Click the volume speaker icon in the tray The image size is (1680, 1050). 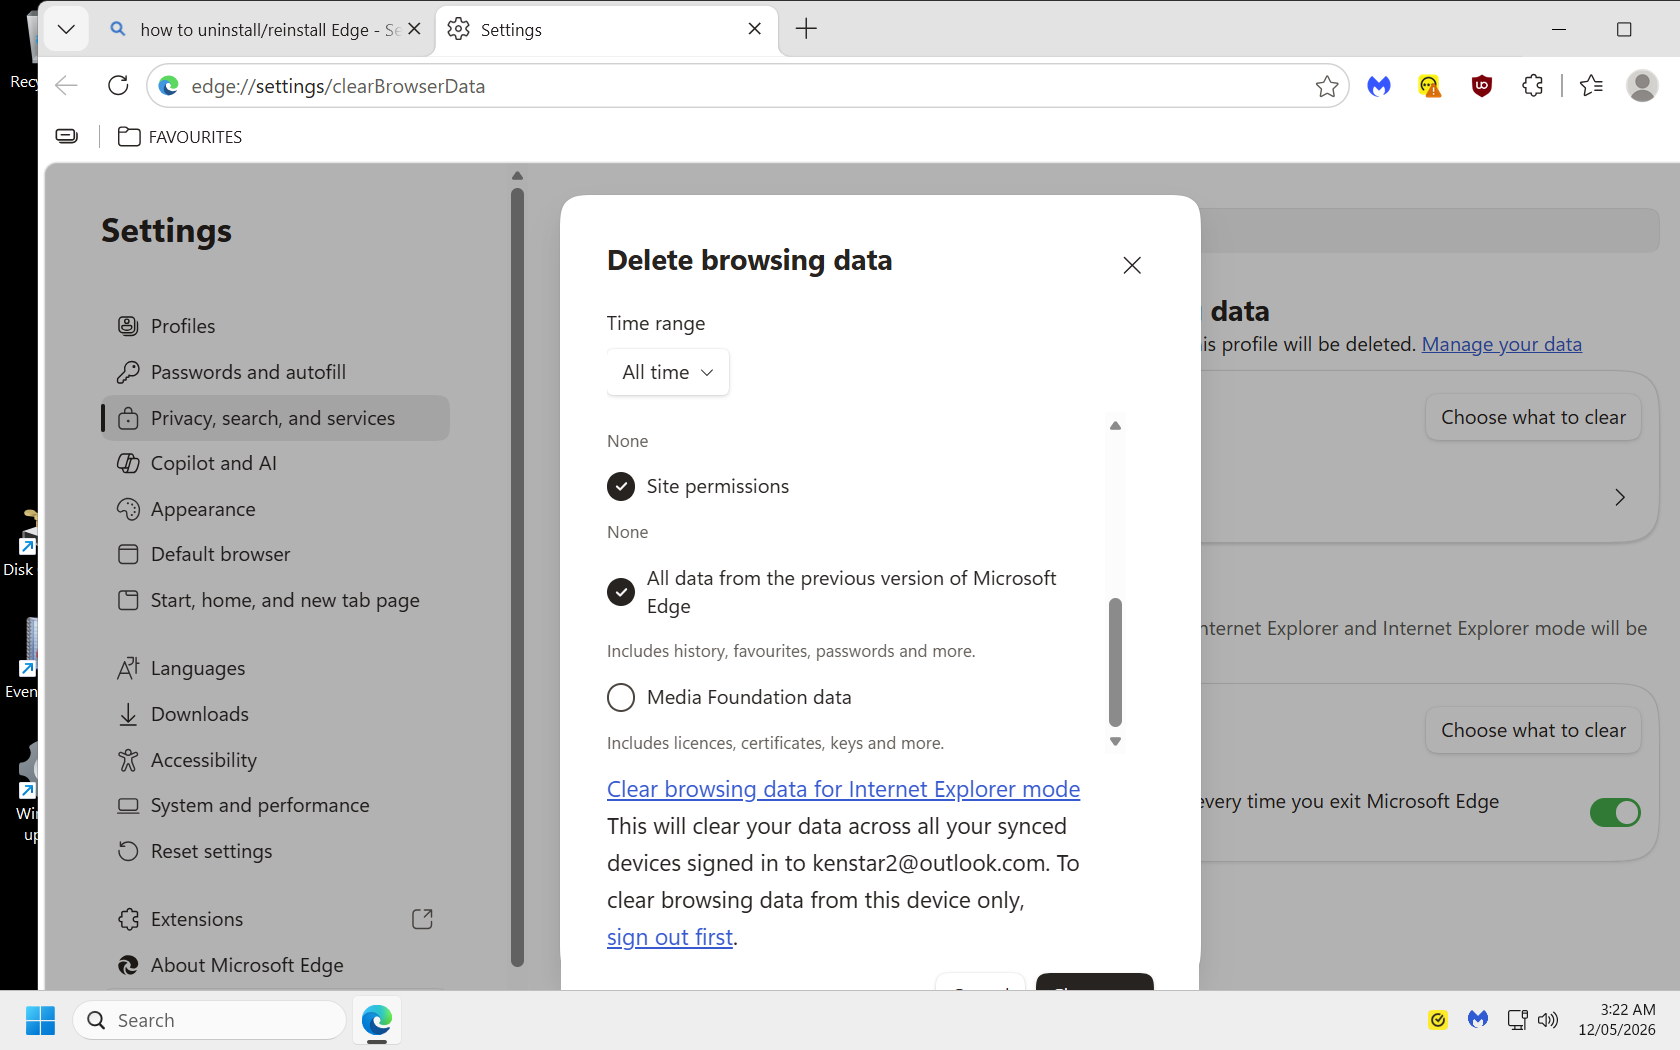(1548, 1020)
